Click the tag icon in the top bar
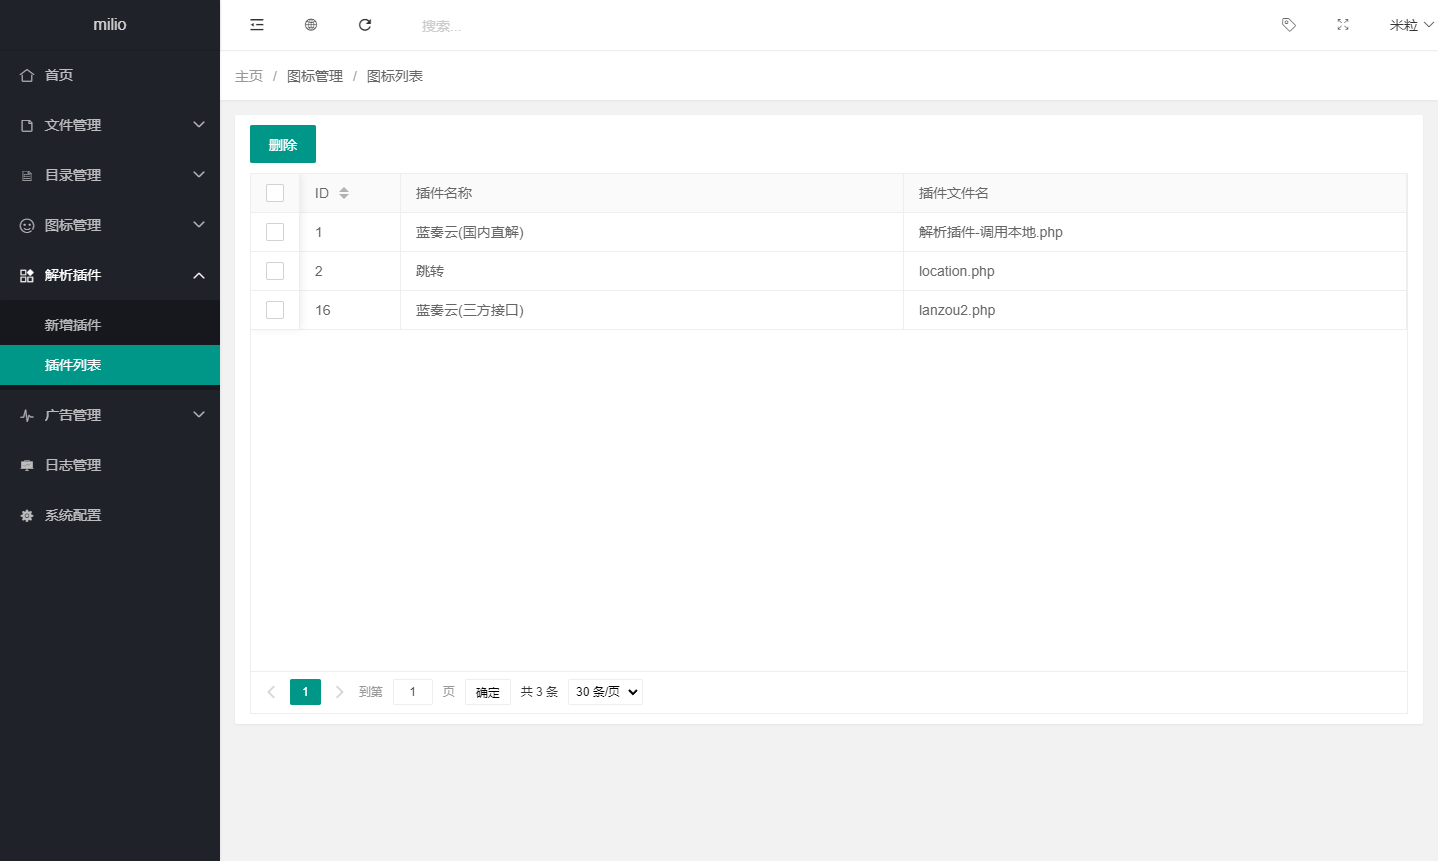The width and height of the screenshot is (1438, 861). coord(1288,24)
